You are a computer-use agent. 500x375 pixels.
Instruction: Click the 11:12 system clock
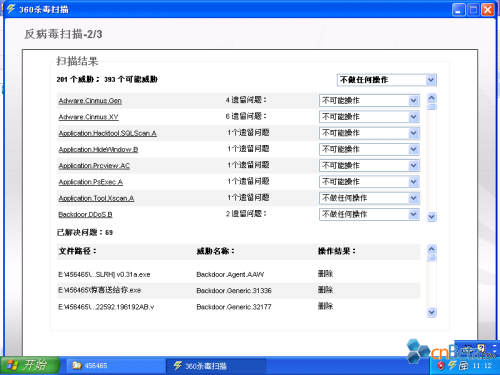(482, 366)
